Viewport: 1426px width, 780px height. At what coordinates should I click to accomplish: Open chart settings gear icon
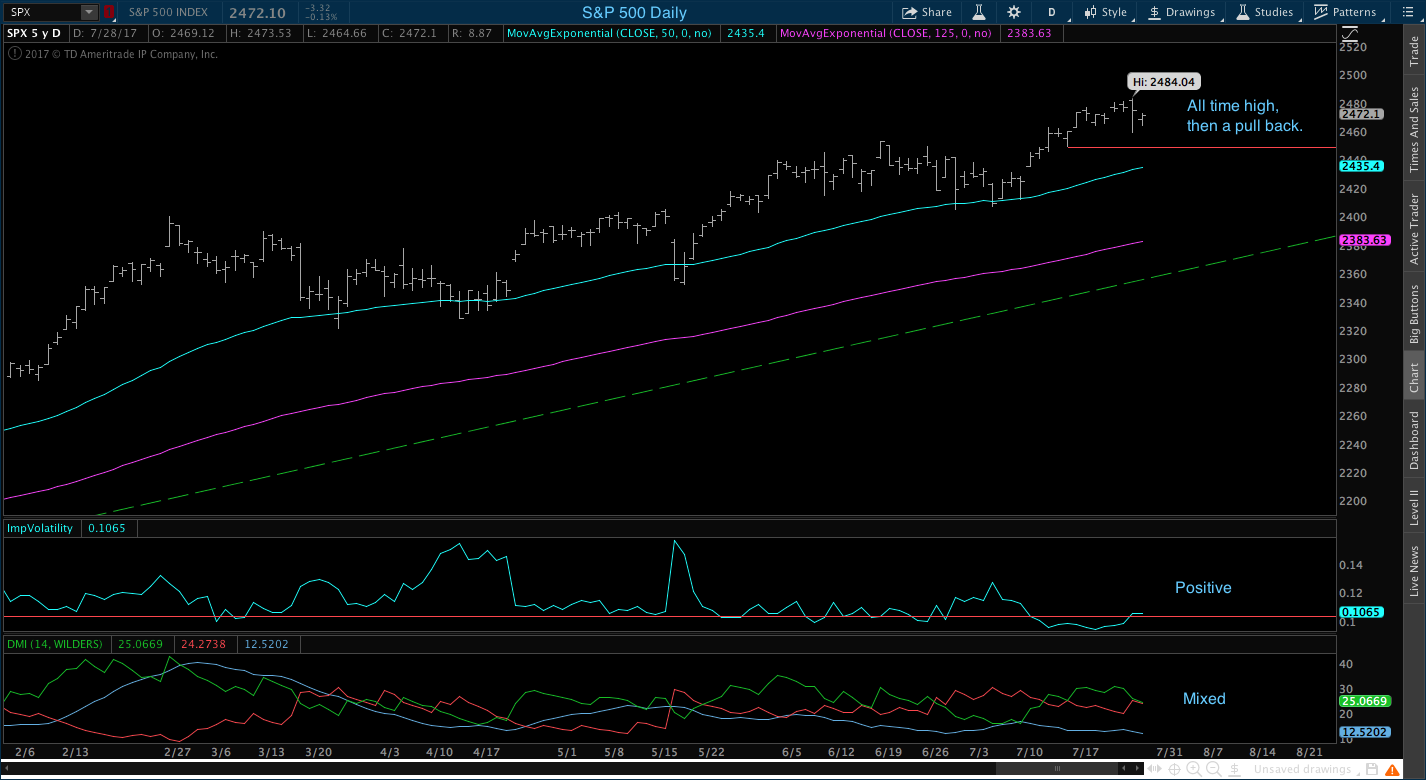point(1014,12)
